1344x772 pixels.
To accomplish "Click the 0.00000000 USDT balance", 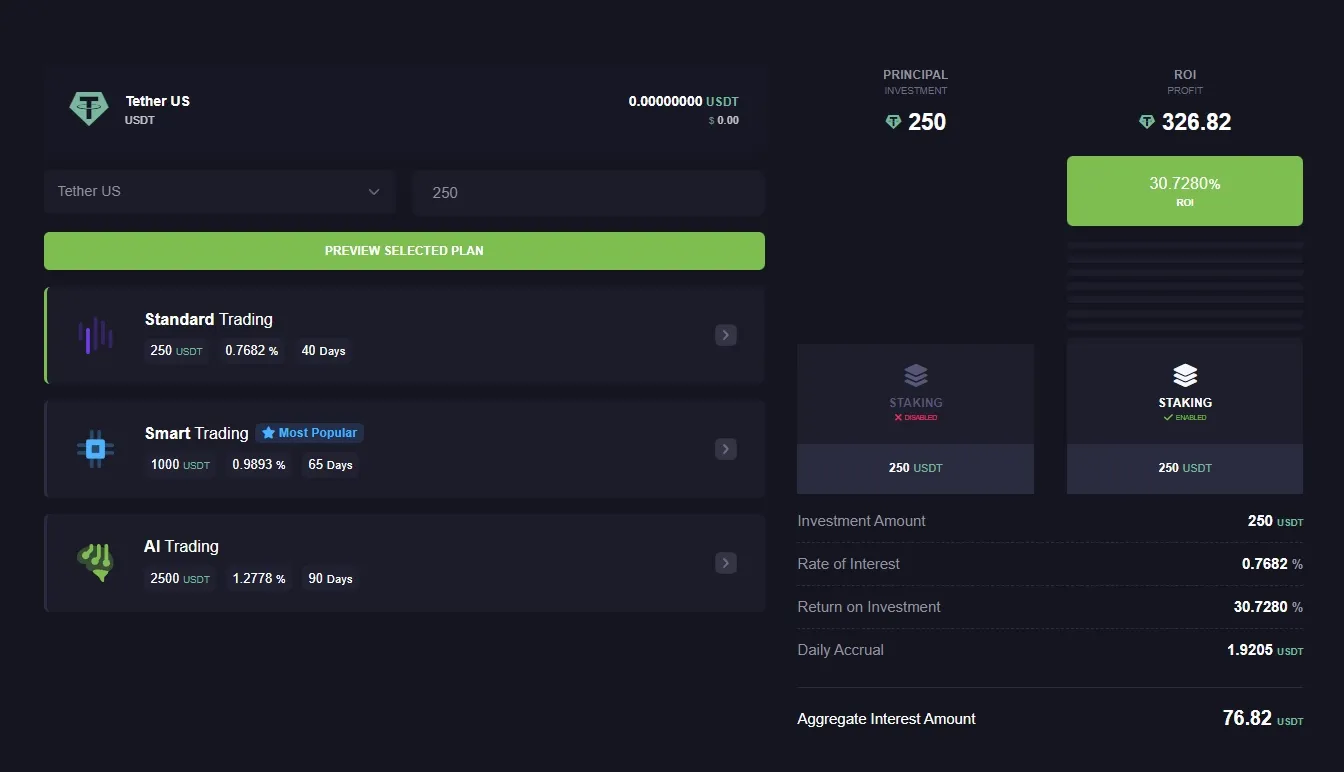I will coord(684,101).
